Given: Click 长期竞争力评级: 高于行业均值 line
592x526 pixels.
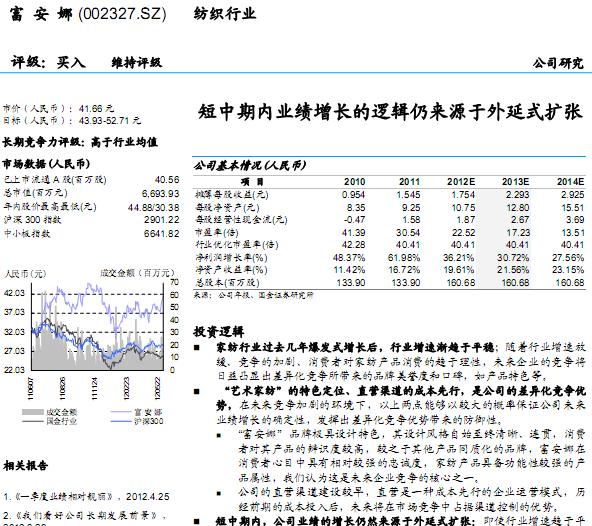Looking at the screenshot, I should pyautogui.click(x=80, y=142).
